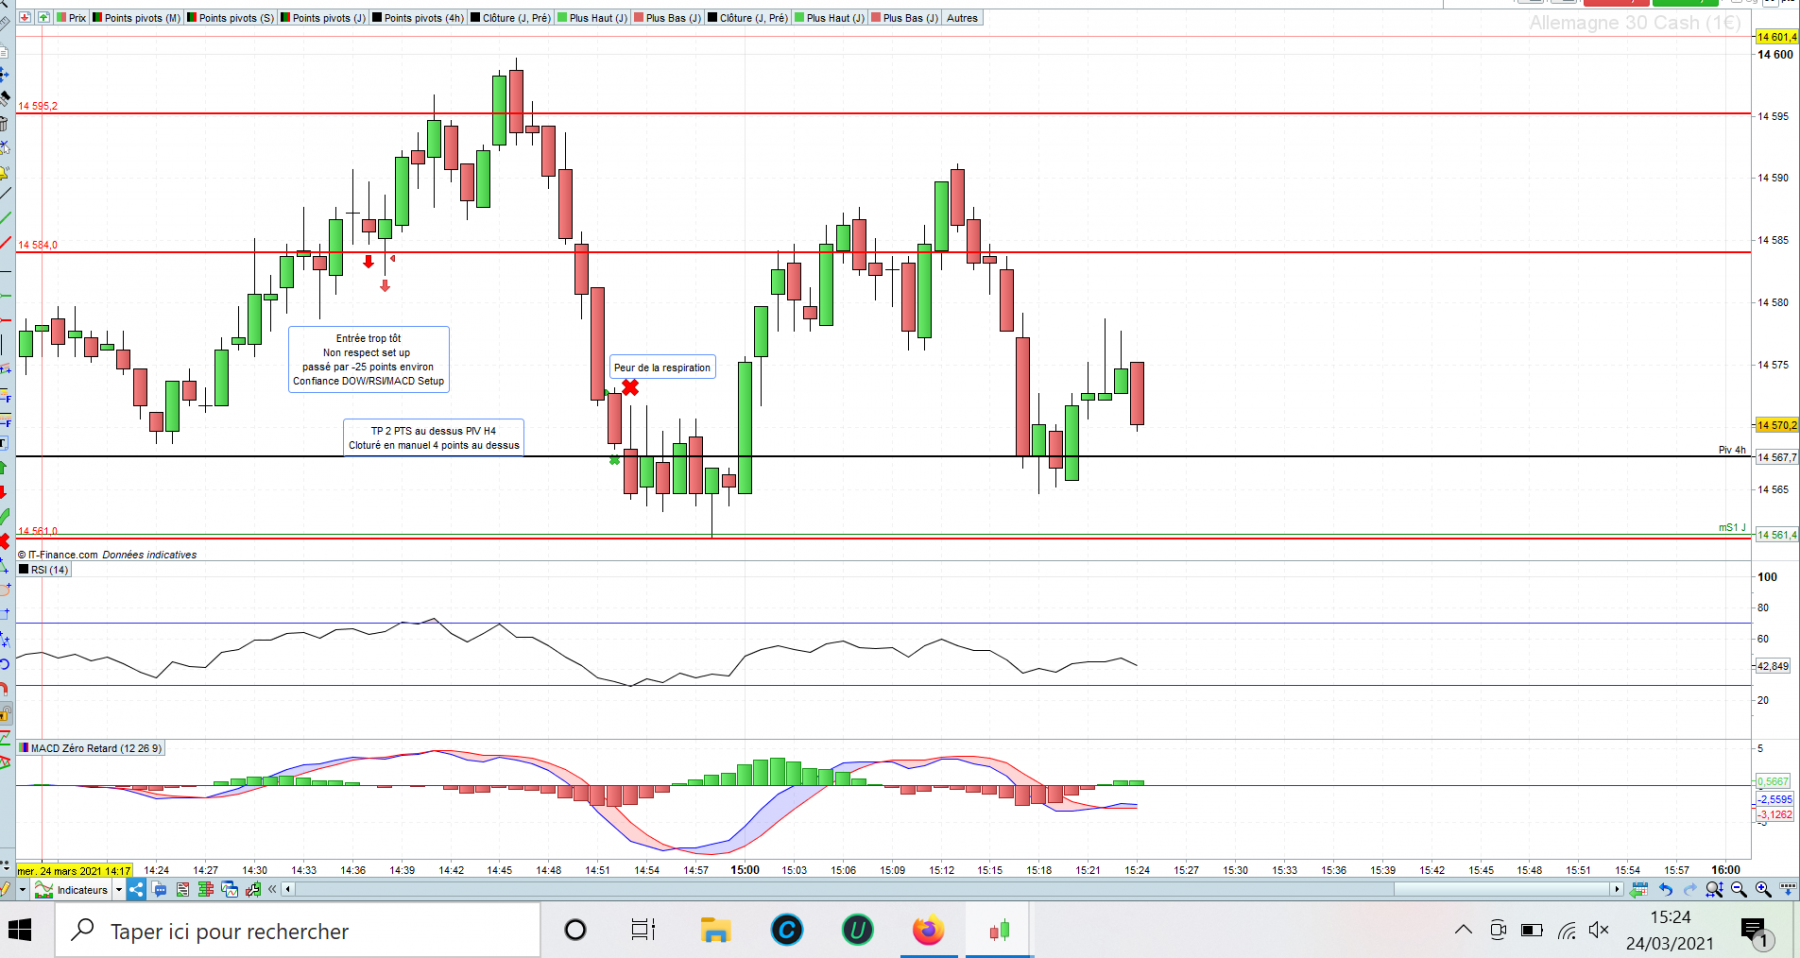
Task: Select first Clôture (J, Pré) legend
Action: (510, 18)
